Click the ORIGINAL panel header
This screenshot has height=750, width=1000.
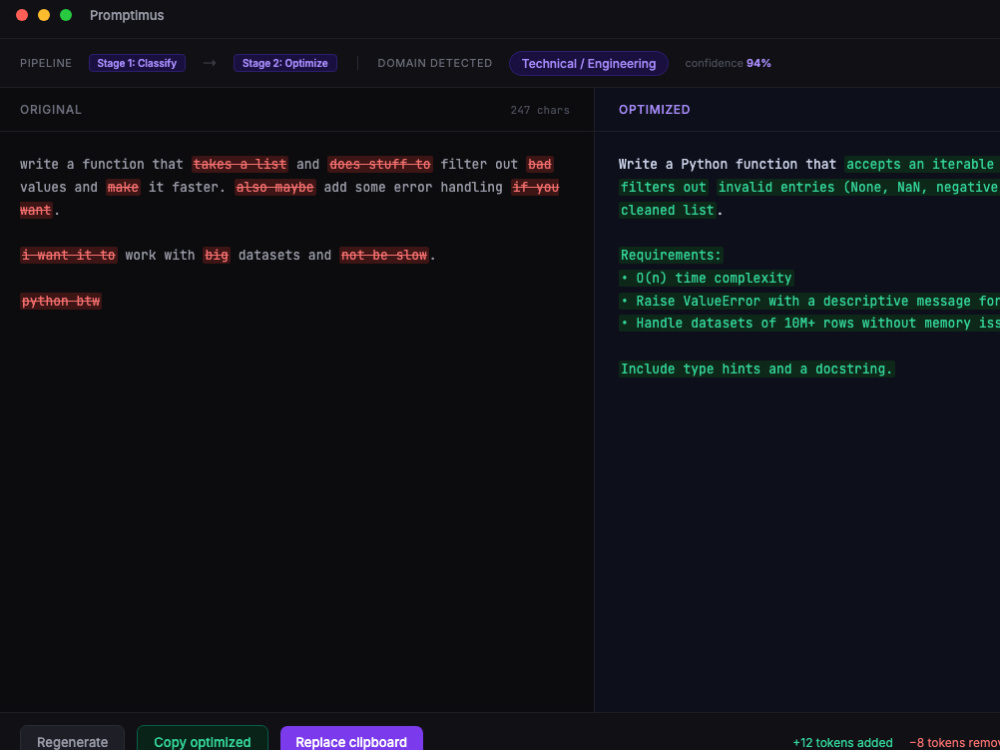pos(51,110)
